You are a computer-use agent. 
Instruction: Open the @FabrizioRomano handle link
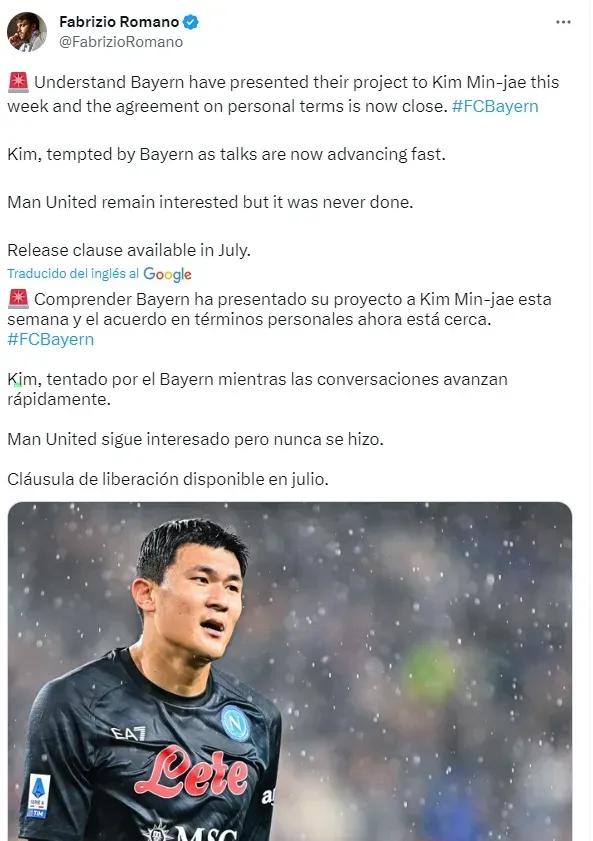[x=121, y=42]
